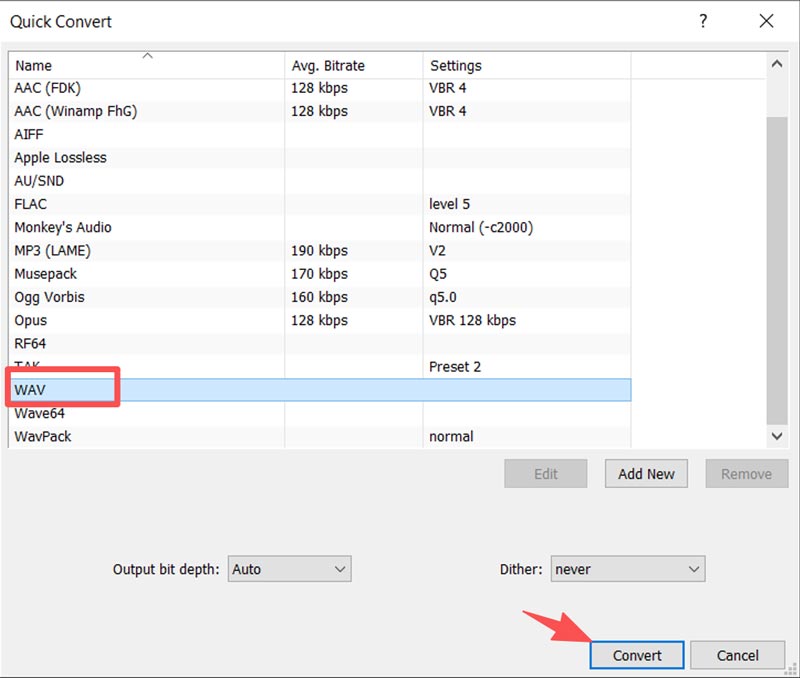Viewport: 800px width, 678px height.
Task: Select the AU/SND preset
Action: click(x=319, y=181)
